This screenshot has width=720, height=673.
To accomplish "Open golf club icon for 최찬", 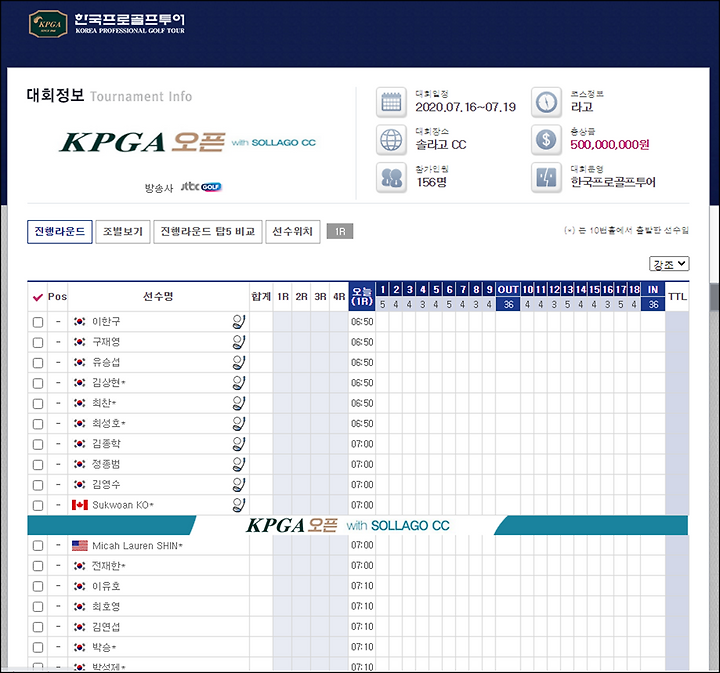I will (x=239, y=403).
